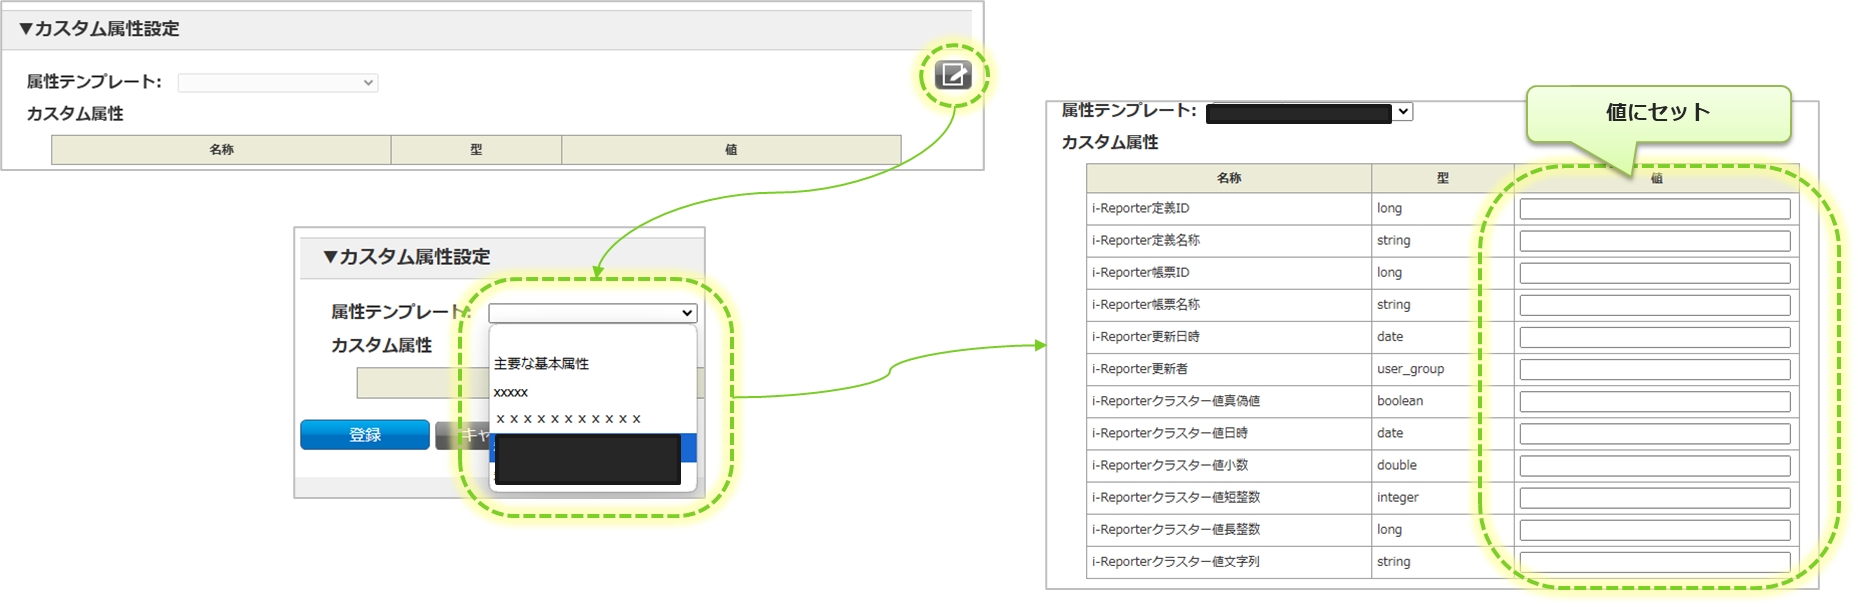The height and width of the screenshot is (607, 1858).
Task: Open the 属性テンプレート dropdown in the middle dialog
Action: [593, 313]
